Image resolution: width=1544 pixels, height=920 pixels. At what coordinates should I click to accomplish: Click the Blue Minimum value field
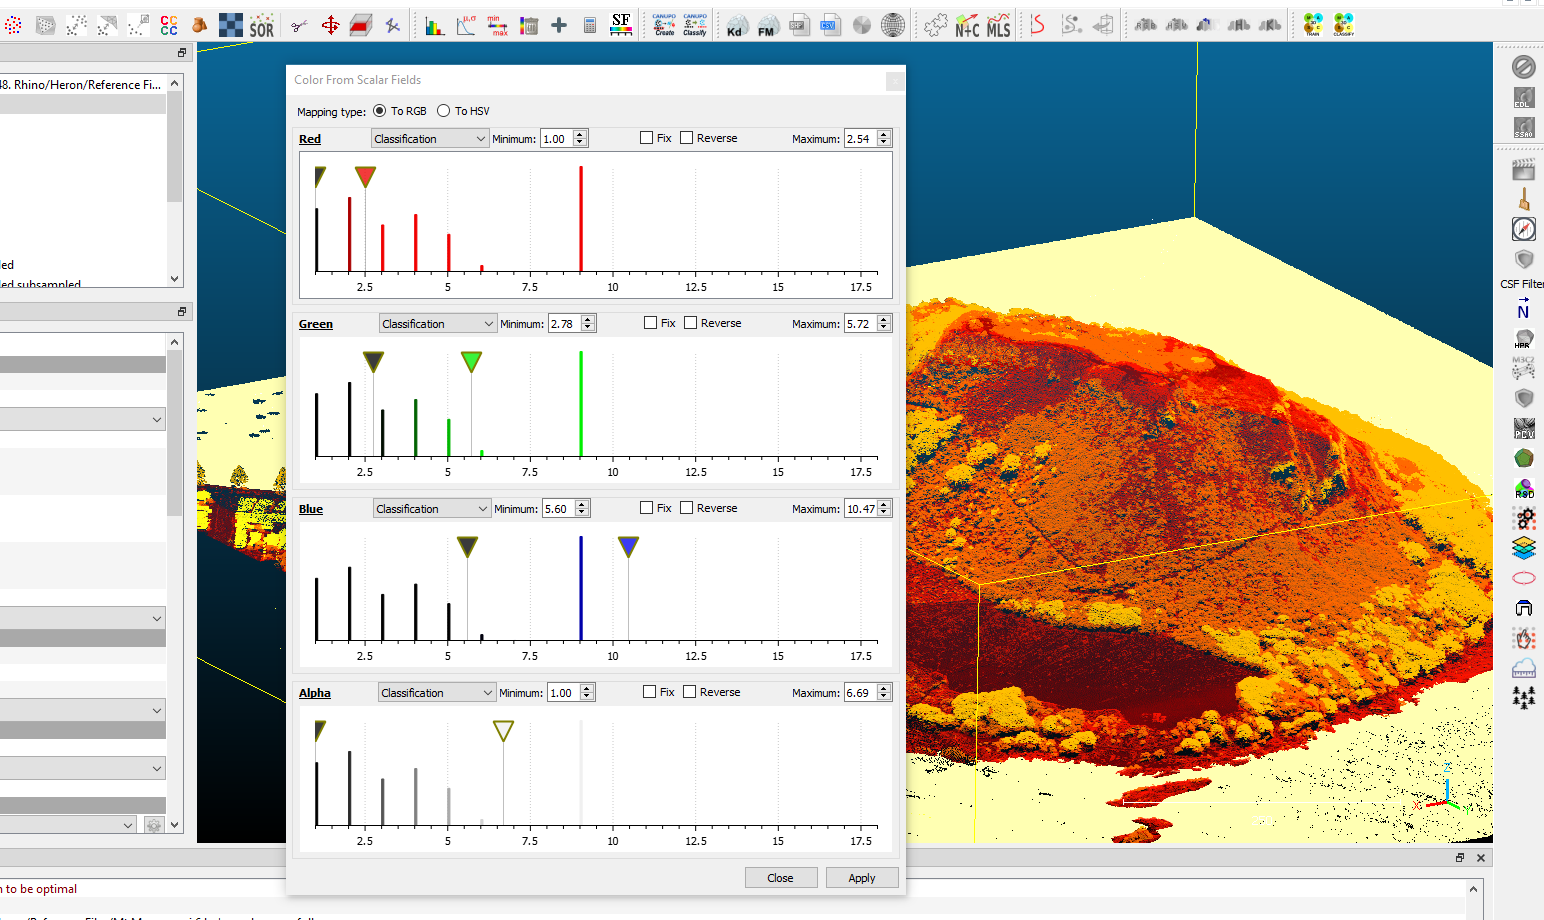557,509
